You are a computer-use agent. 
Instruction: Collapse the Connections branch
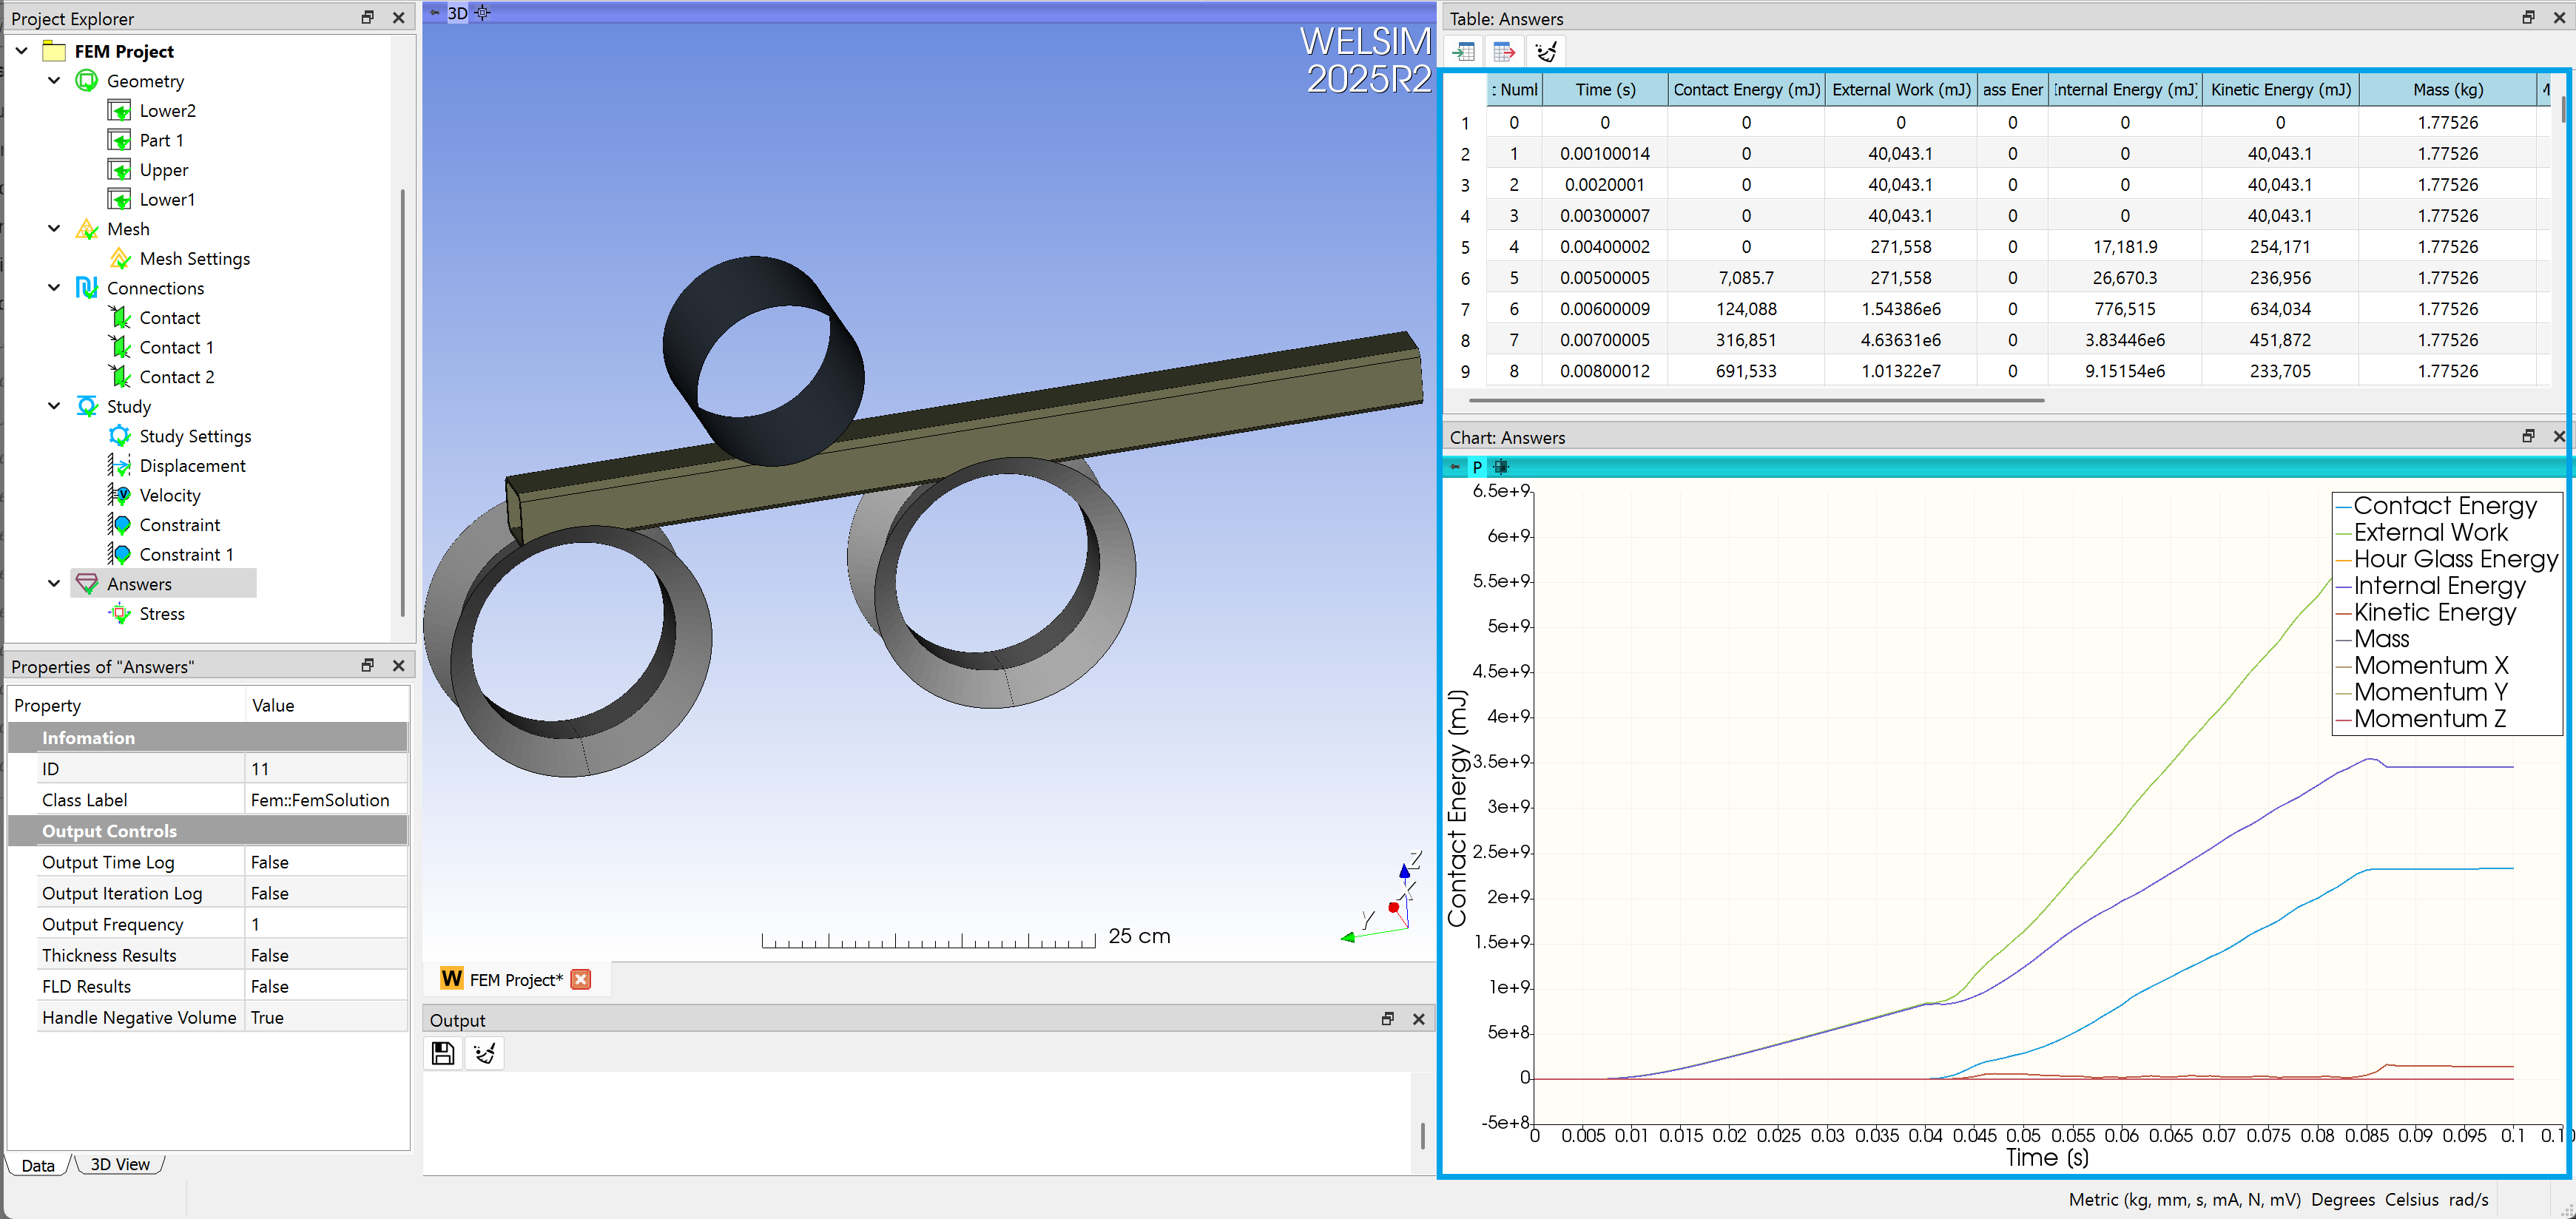point(55,288)
